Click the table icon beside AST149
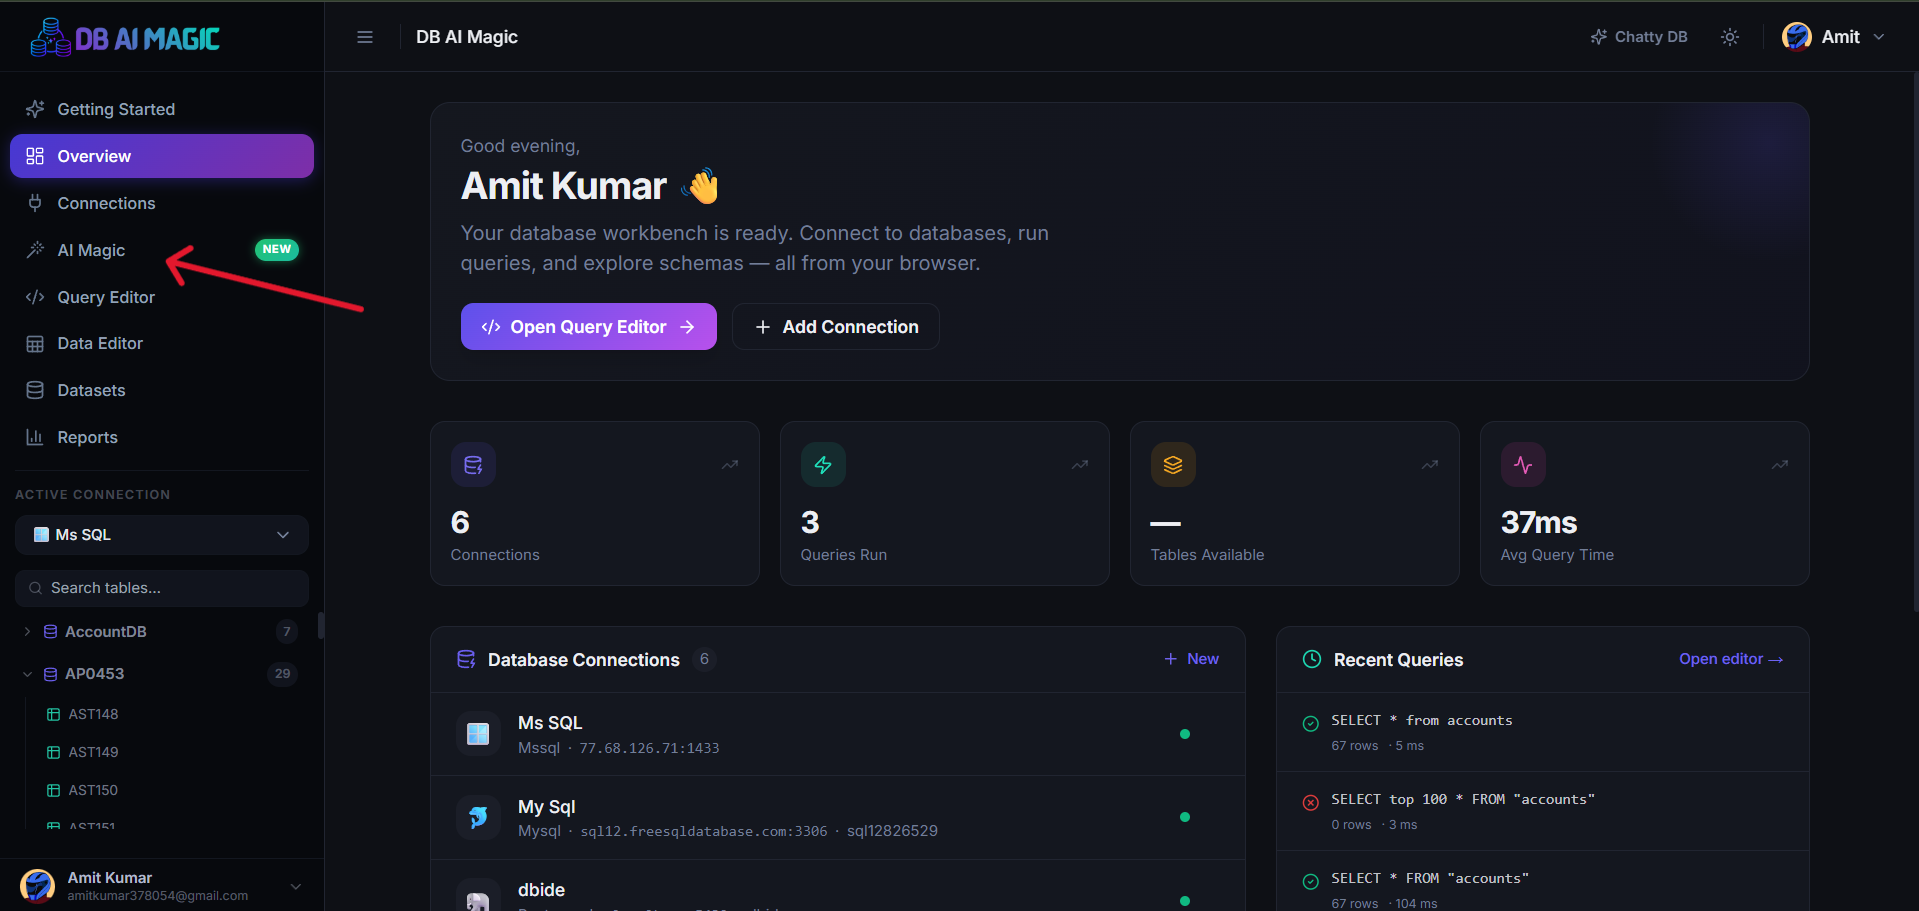The image size is (1919, 911). point(54,752)
